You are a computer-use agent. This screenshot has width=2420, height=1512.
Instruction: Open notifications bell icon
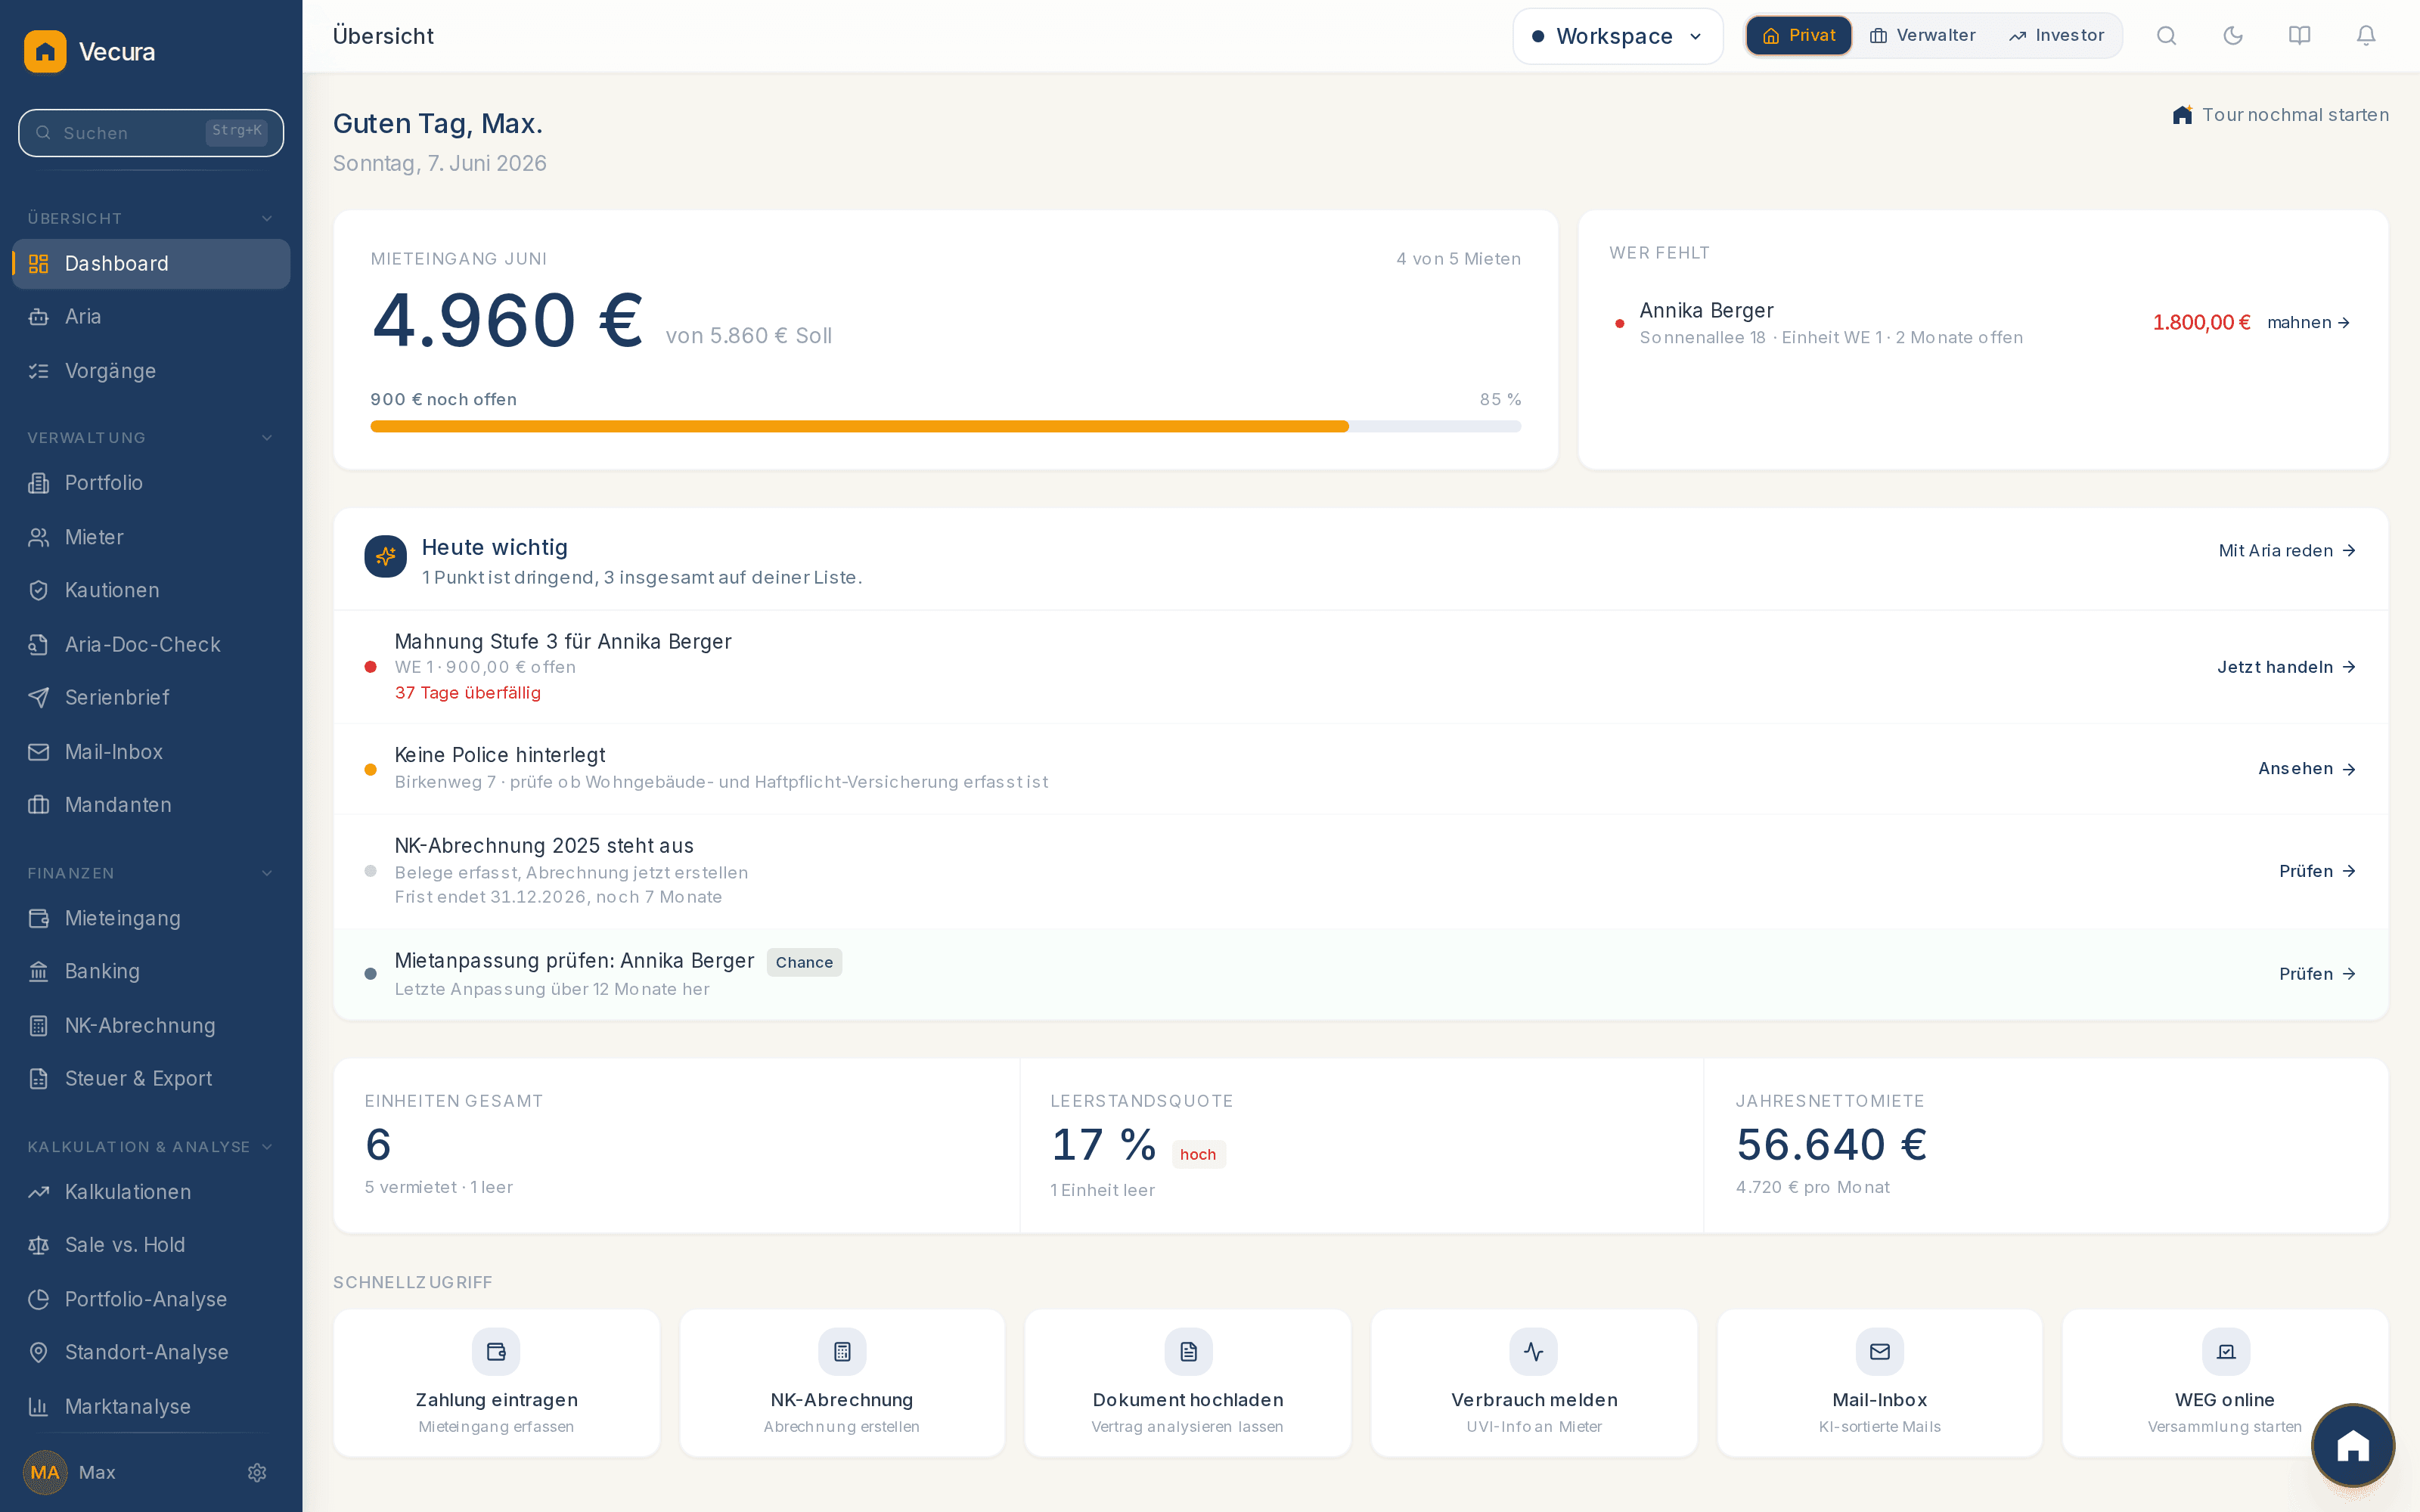point(2366,36)
